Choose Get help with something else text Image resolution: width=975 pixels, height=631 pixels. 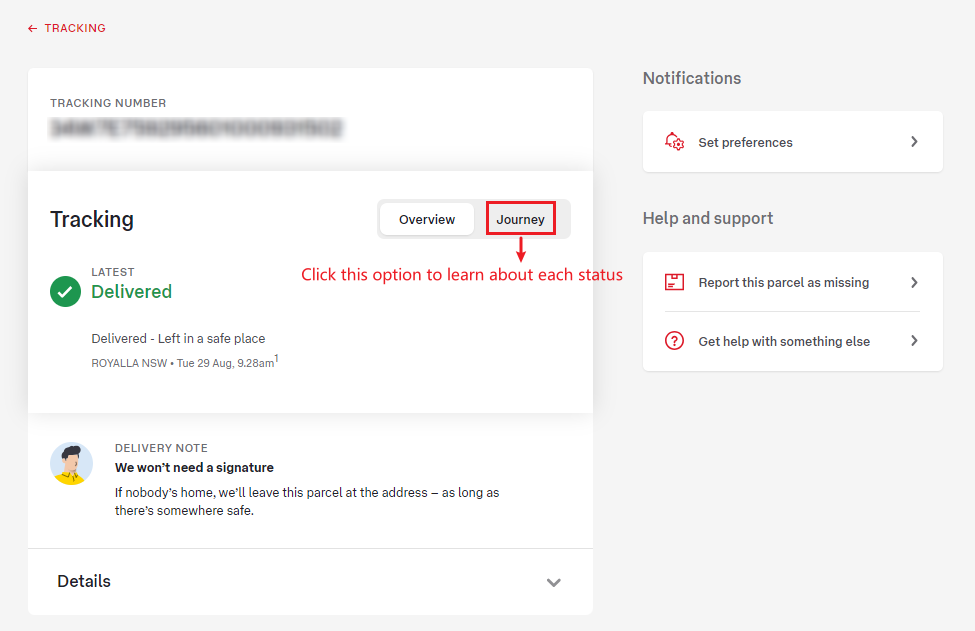[784, 342]
